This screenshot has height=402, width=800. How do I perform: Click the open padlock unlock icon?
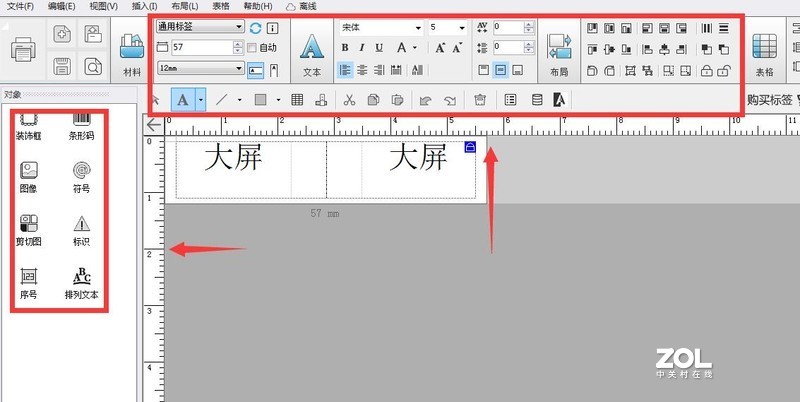pyautogui.click(x=723, y=70)
